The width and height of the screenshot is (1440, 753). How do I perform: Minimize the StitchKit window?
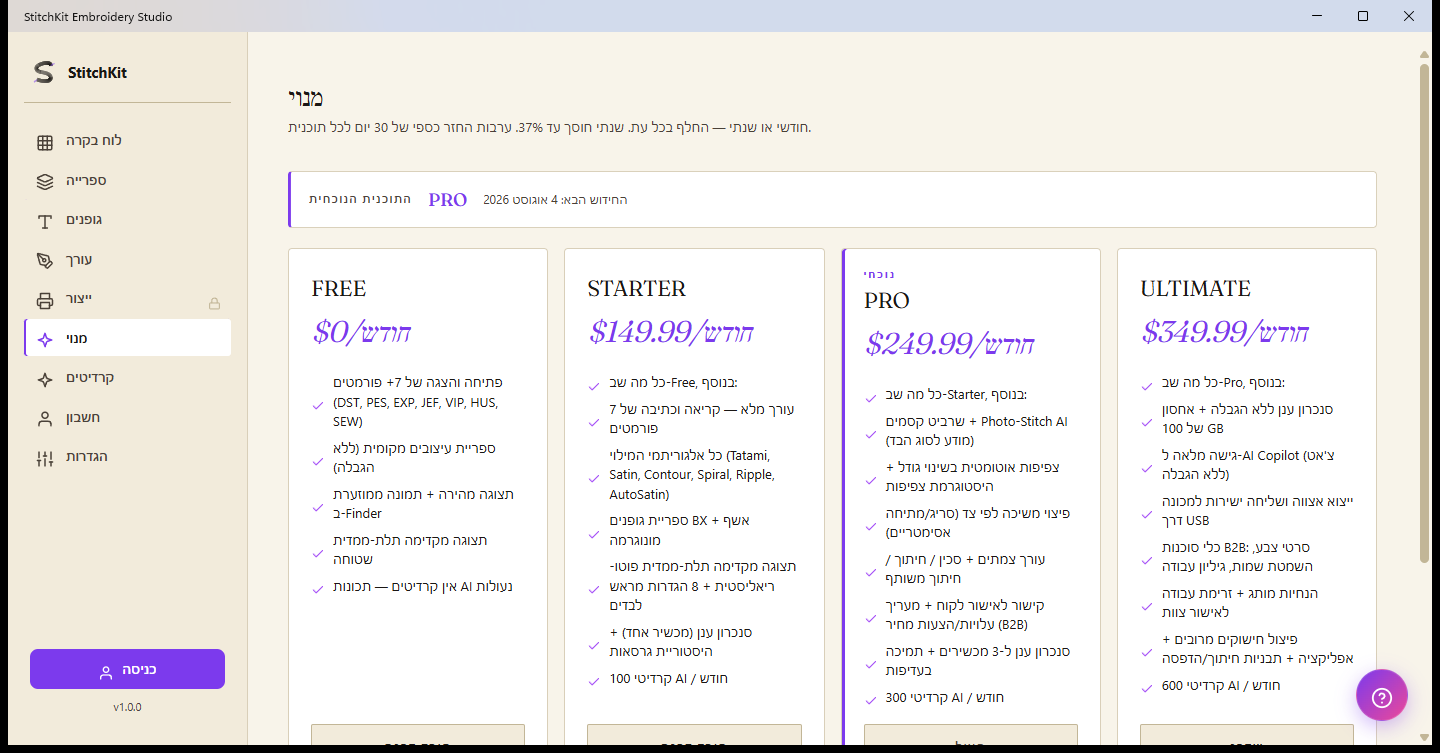click(1317, 16)
